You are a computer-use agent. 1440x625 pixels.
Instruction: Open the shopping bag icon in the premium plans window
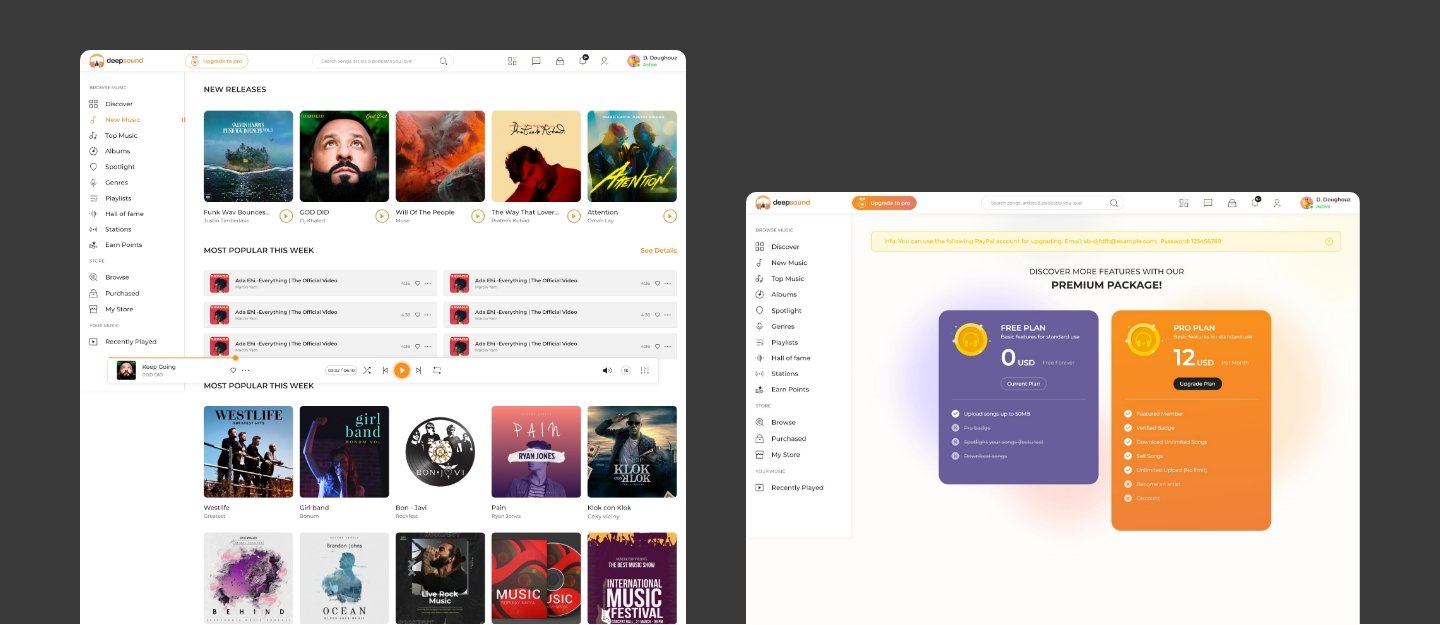(x=1232, y=203)
